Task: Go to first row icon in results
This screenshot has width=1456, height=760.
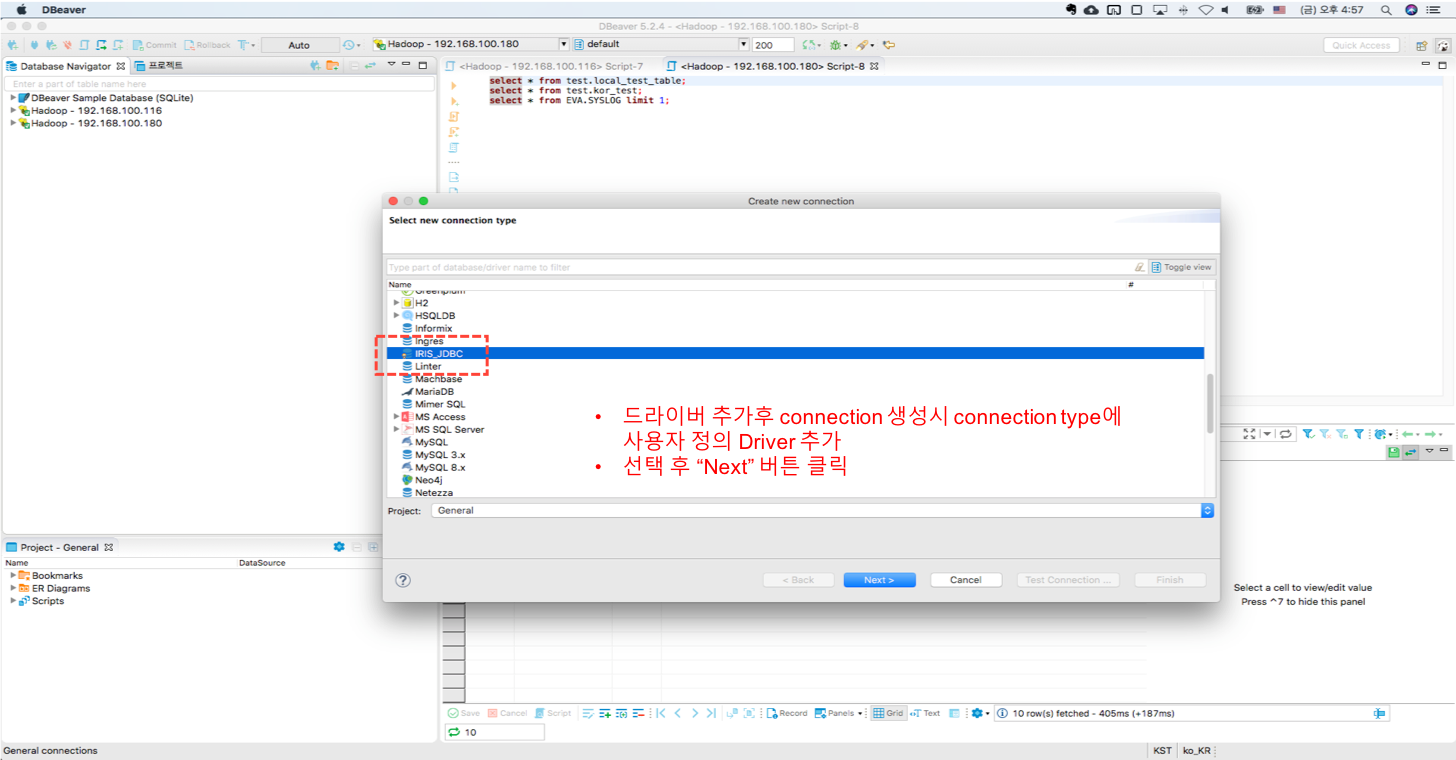Action: point(661,713)
